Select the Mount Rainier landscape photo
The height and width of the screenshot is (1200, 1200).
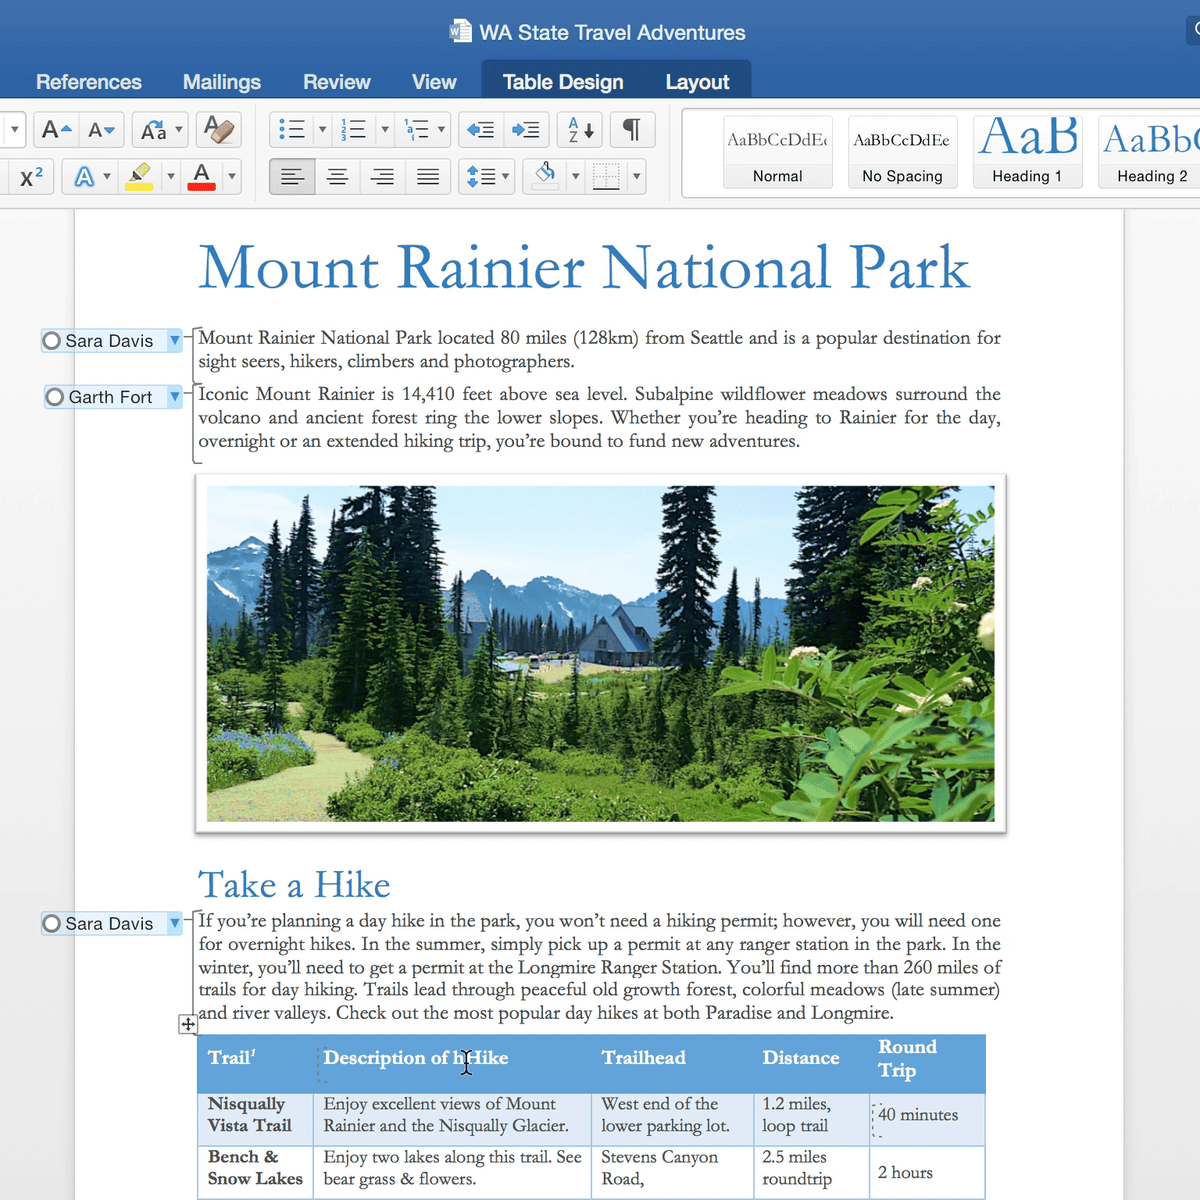pyautogui.click(x=600, y=653)
